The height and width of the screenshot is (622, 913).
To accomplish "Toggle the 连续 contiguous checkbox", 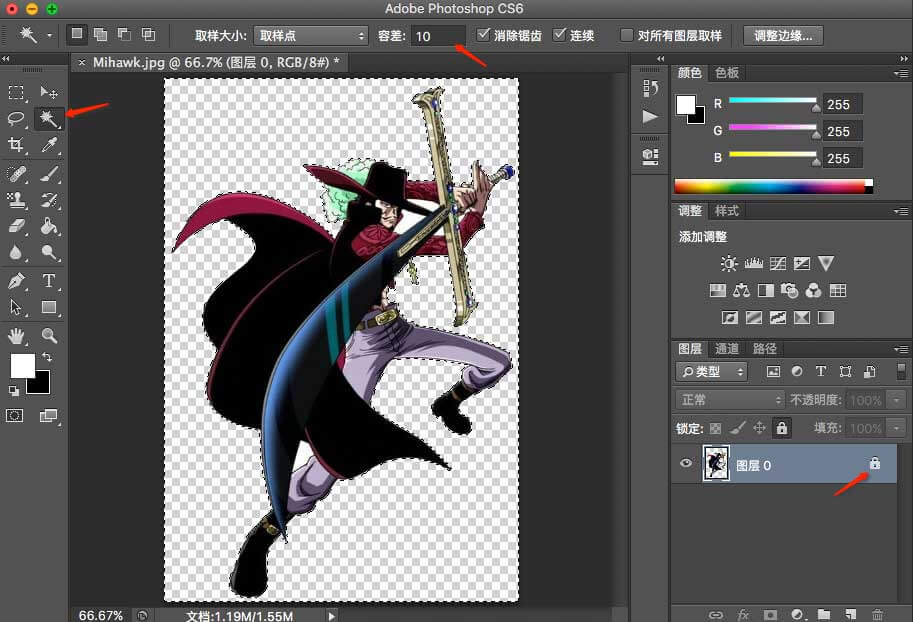I will pos(559,34).
